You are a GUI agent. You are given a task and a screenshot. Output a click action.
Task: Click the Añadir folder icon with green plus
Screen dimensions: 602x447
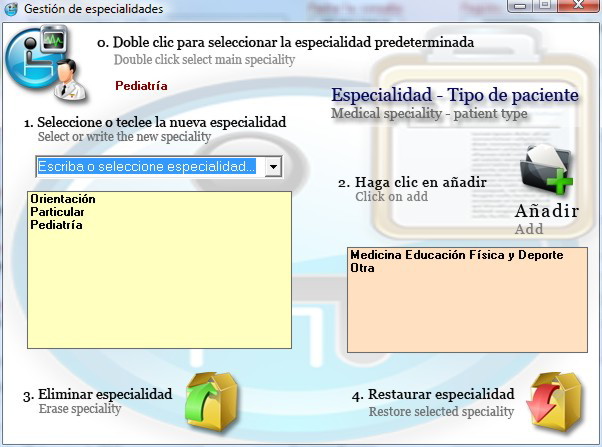[x=547, y=171]
